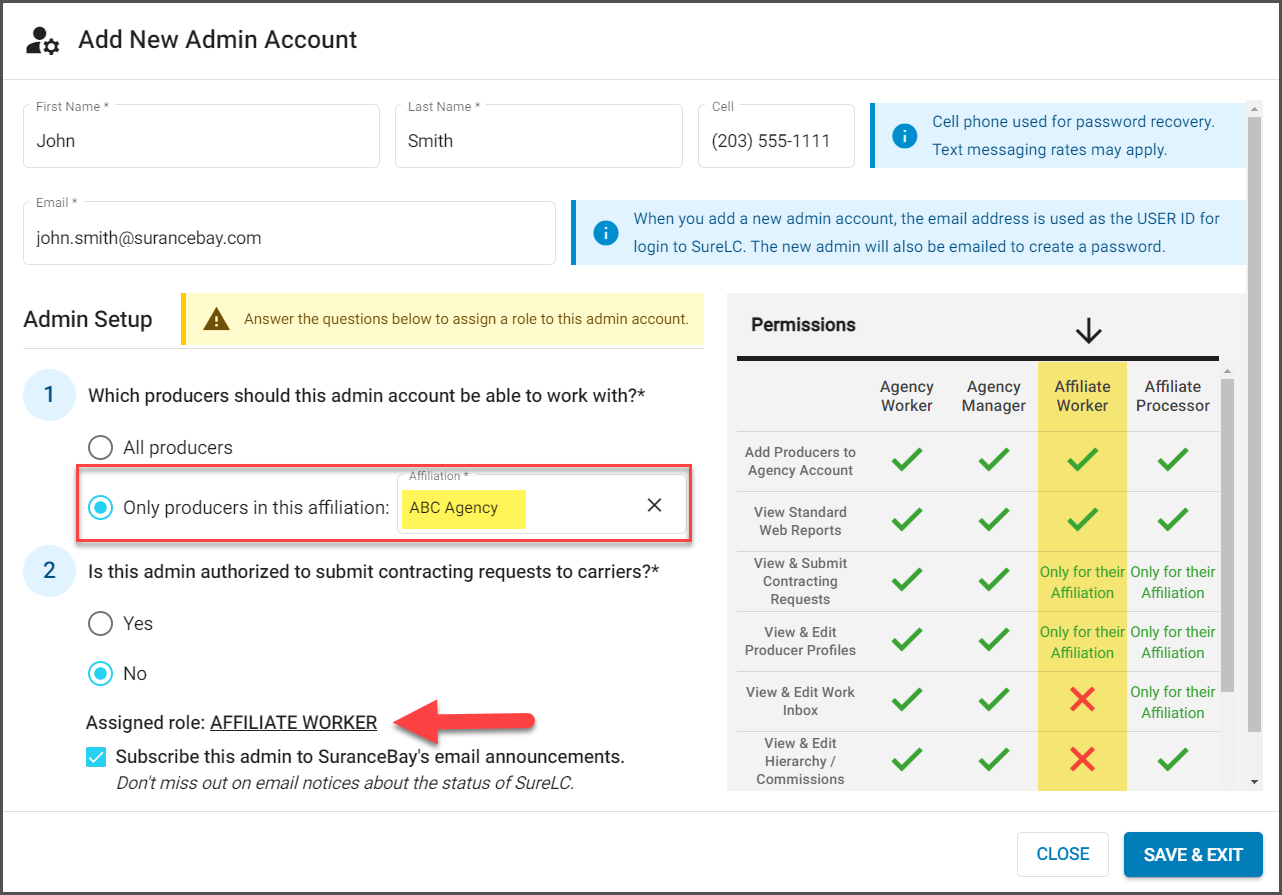Click Agency Worker checkmark for Add Producers

pyautogui.click(x=906, y=460)
